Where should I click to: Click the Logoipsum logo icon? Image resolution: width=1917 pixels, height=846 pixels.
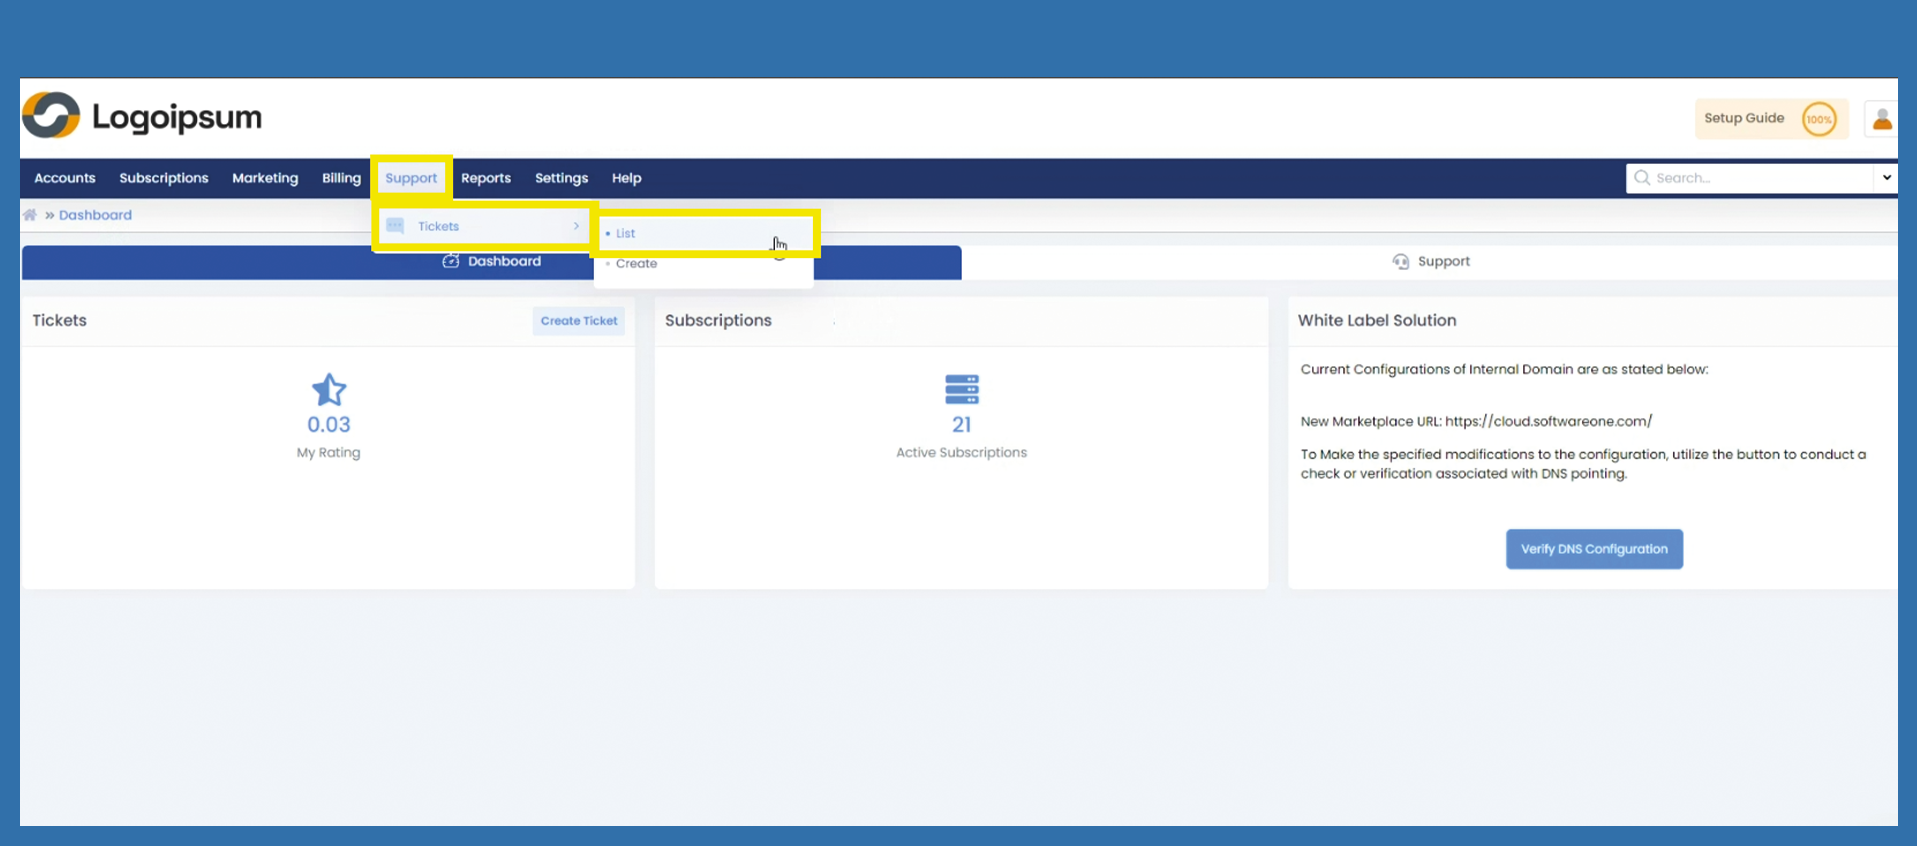click(51, 116)
